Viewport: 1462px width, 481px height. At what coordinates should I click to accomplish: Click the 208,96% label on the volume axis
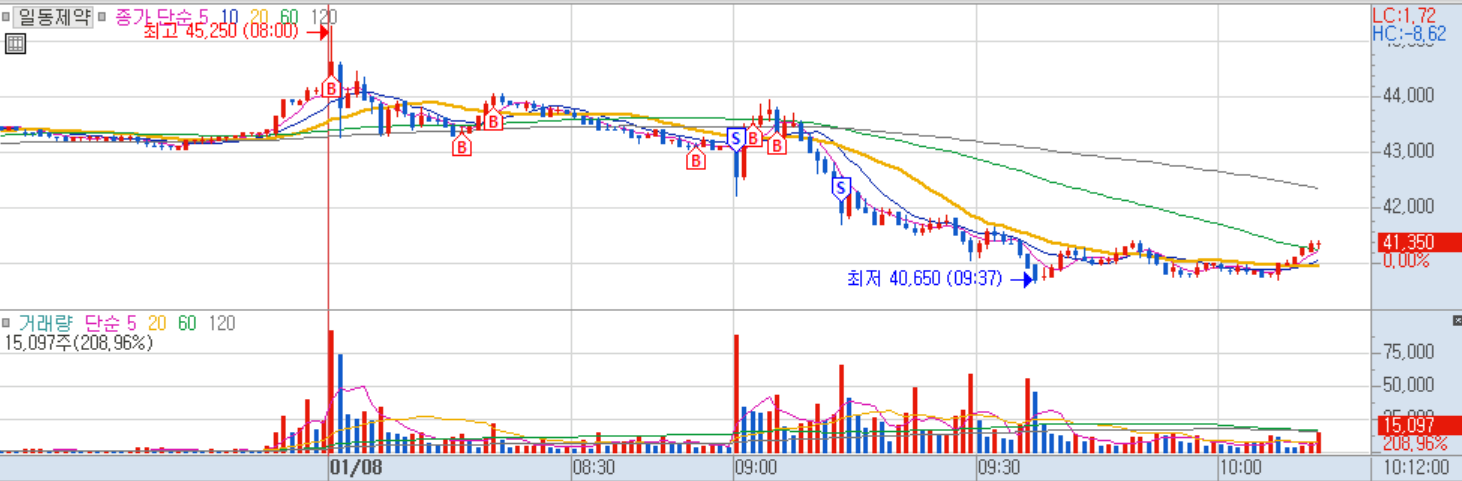pyautogui.click(x=1414, y=442)
